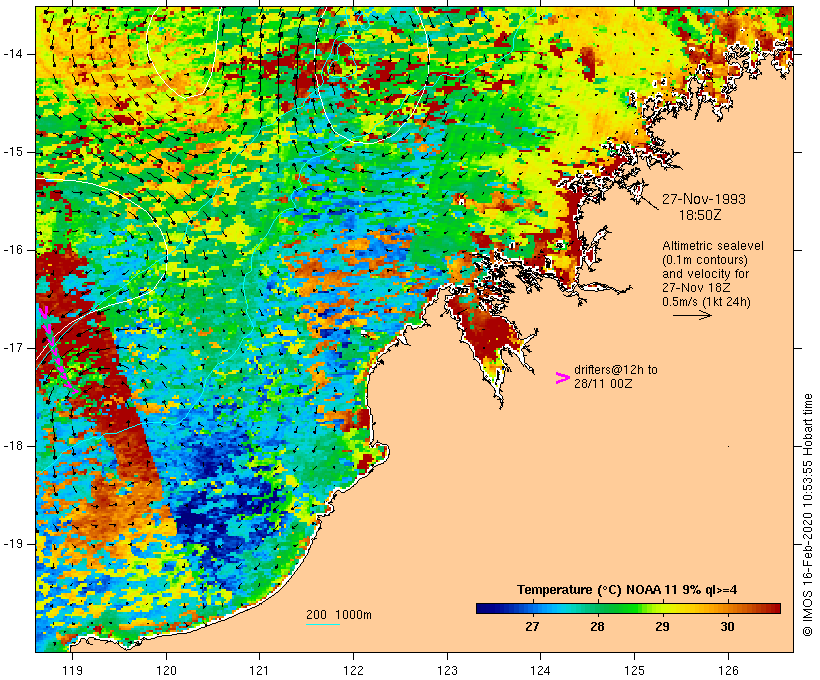Click the '1000m' isobath depth label
The image size is (820, 680).
pyautogui.click(x=353, y=615)
